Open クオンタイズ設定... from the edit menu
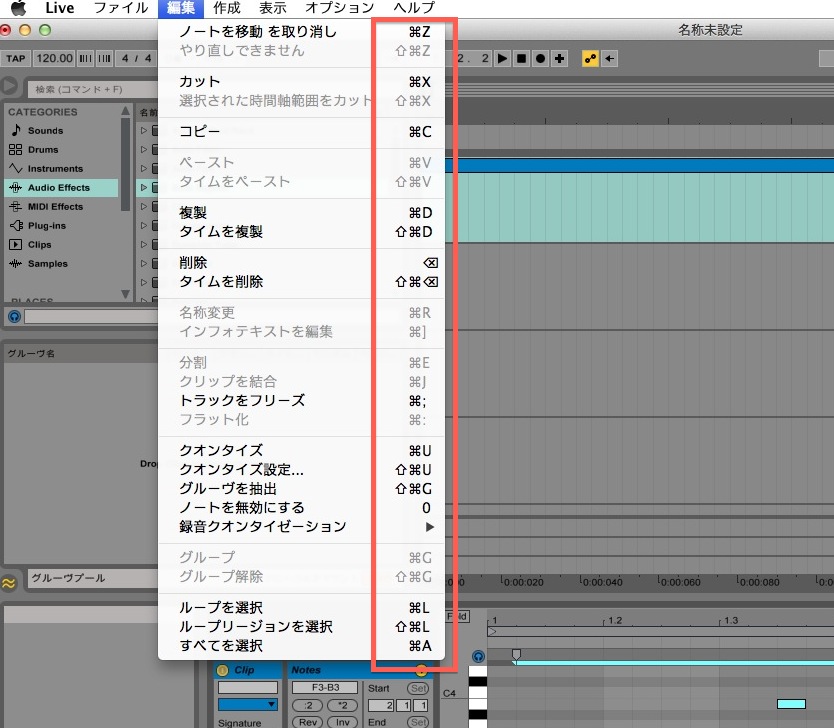834x728 pixels. [x=302, y=470]
